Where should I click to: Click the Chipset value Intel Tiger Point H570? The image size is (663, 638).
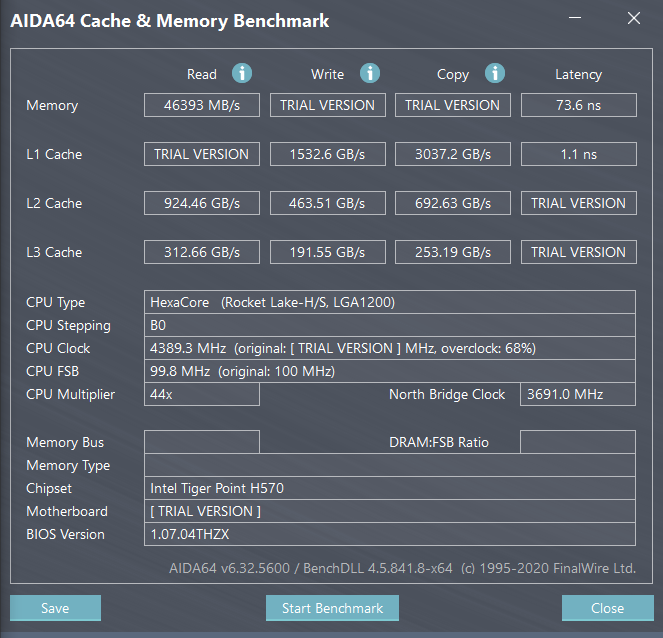pos(390,488)
